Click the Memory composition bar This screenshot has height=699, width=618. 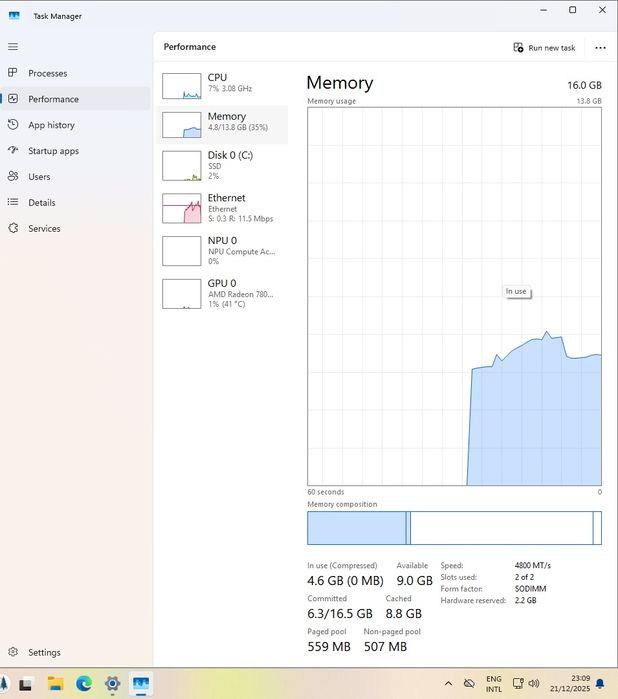[454, 528]
